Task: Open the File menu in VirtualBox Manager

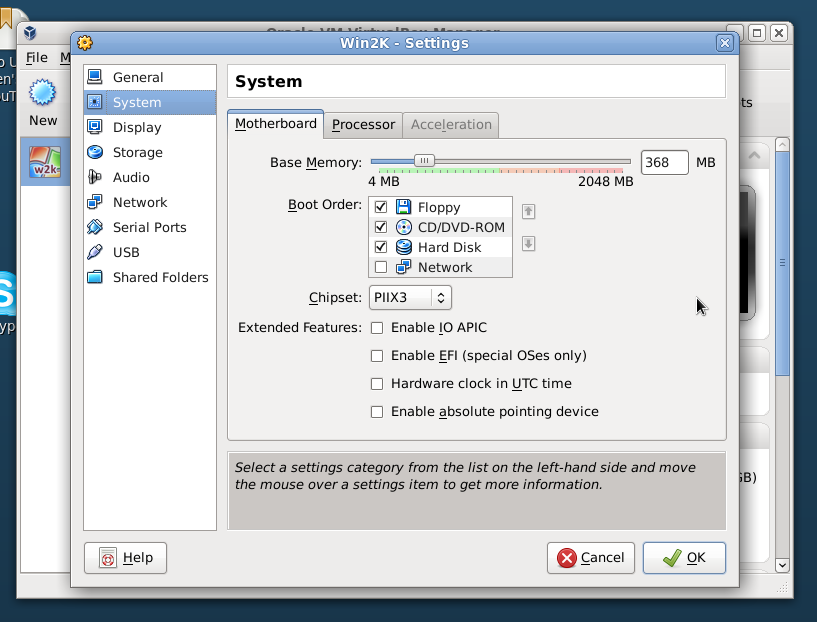Action: (x=36, y=57)
